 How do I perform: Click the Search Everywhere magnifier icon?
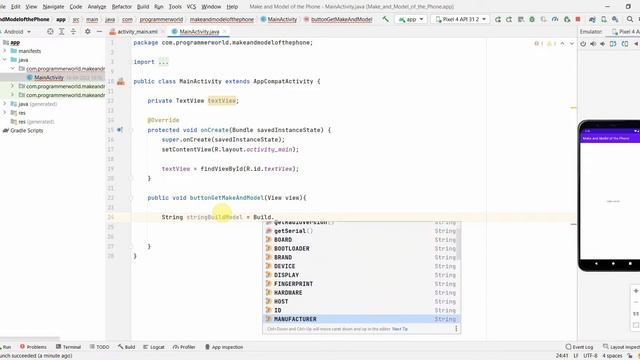tap(630, 19)
